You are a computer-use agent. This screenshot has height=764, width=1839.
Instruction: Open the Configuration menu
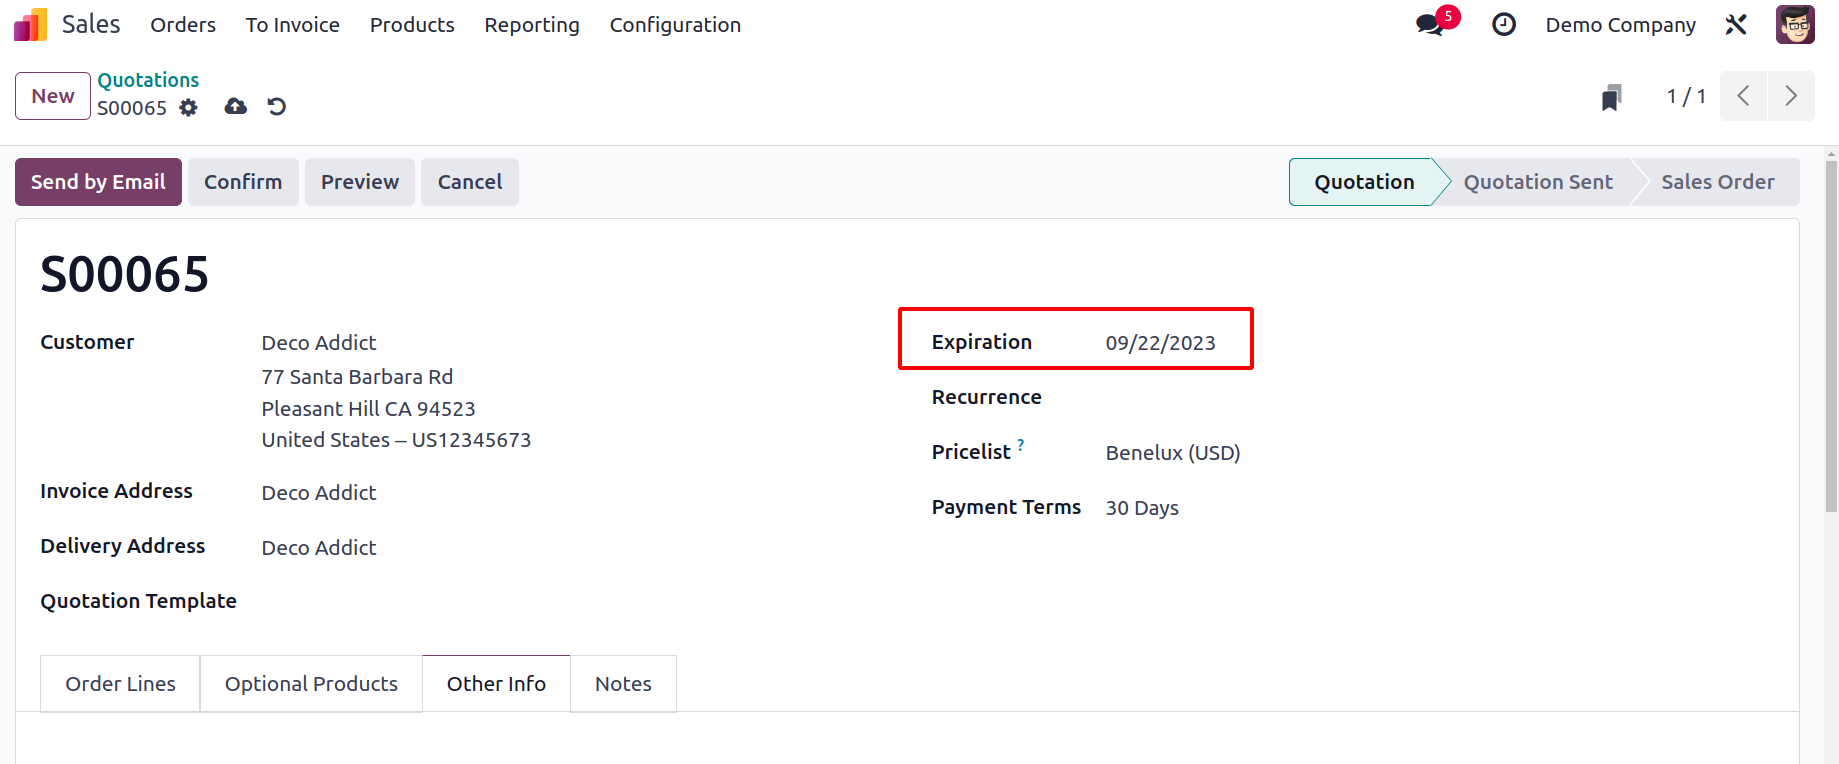tap(675, 25)
